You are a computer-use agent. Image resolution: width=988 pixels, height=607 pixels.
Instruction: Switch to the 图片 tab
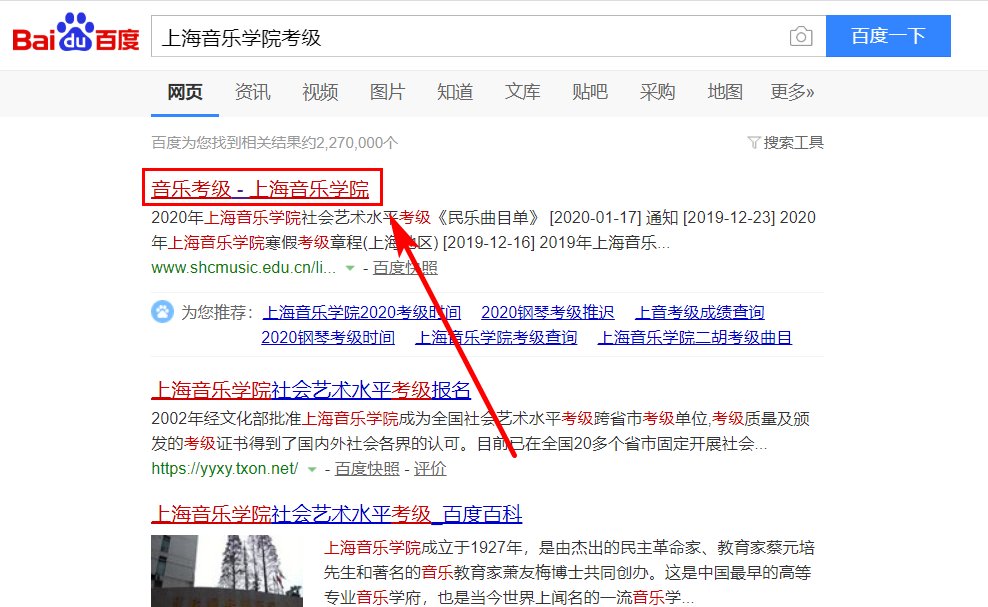point(387,91)
